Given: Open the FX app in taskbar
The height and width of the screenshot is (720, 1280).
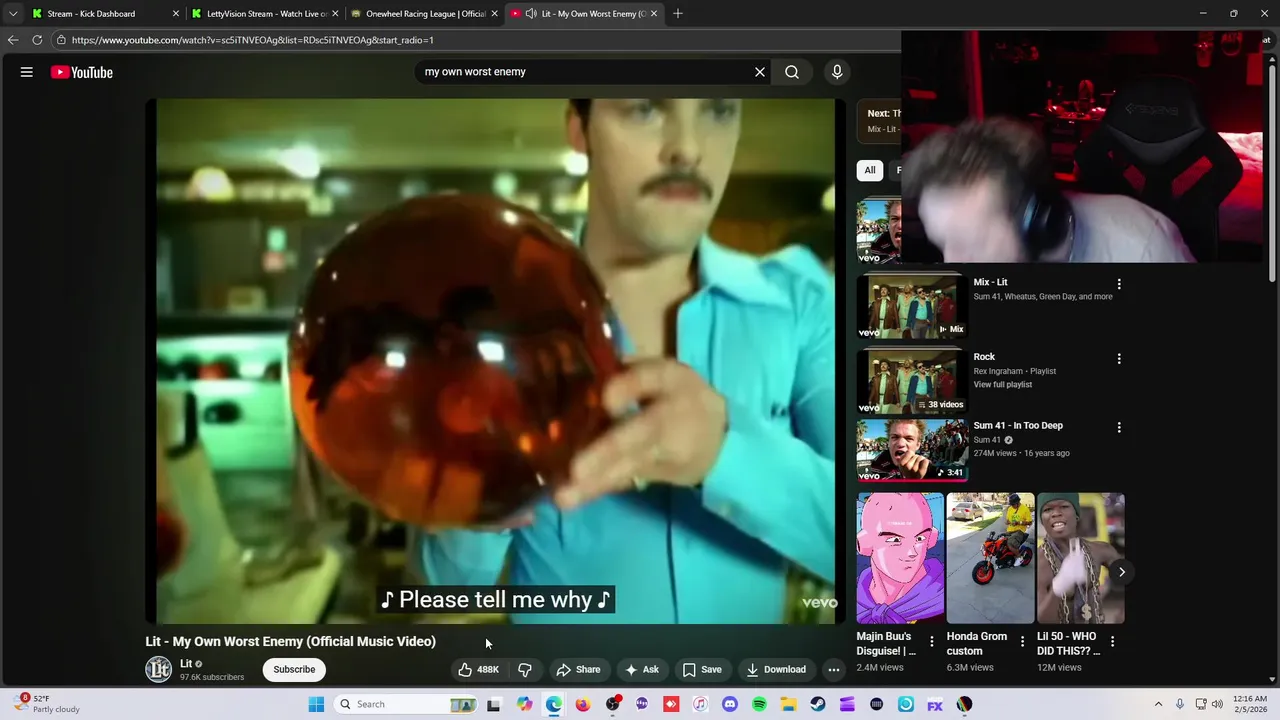Looking at the screenshot, I should pyautogui.click(x=935, y=704).
